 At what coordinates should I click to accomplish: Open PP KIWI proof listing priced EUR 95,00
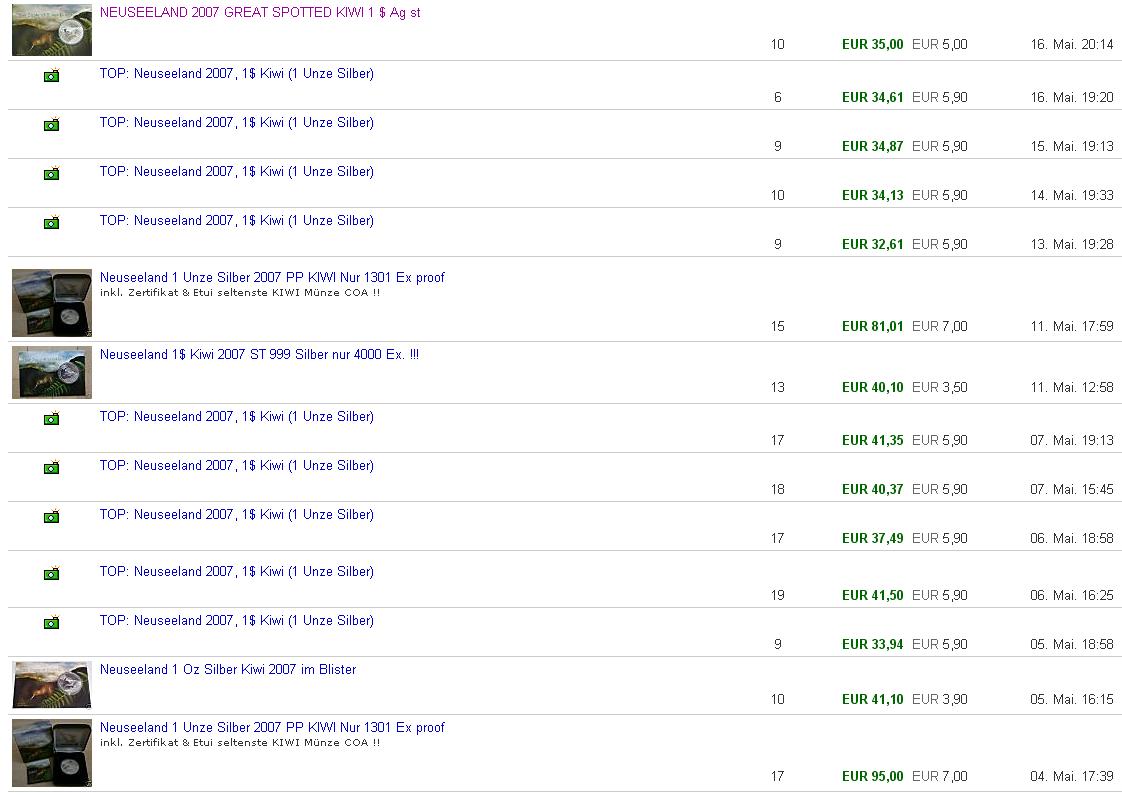click(x=272, y=728)
